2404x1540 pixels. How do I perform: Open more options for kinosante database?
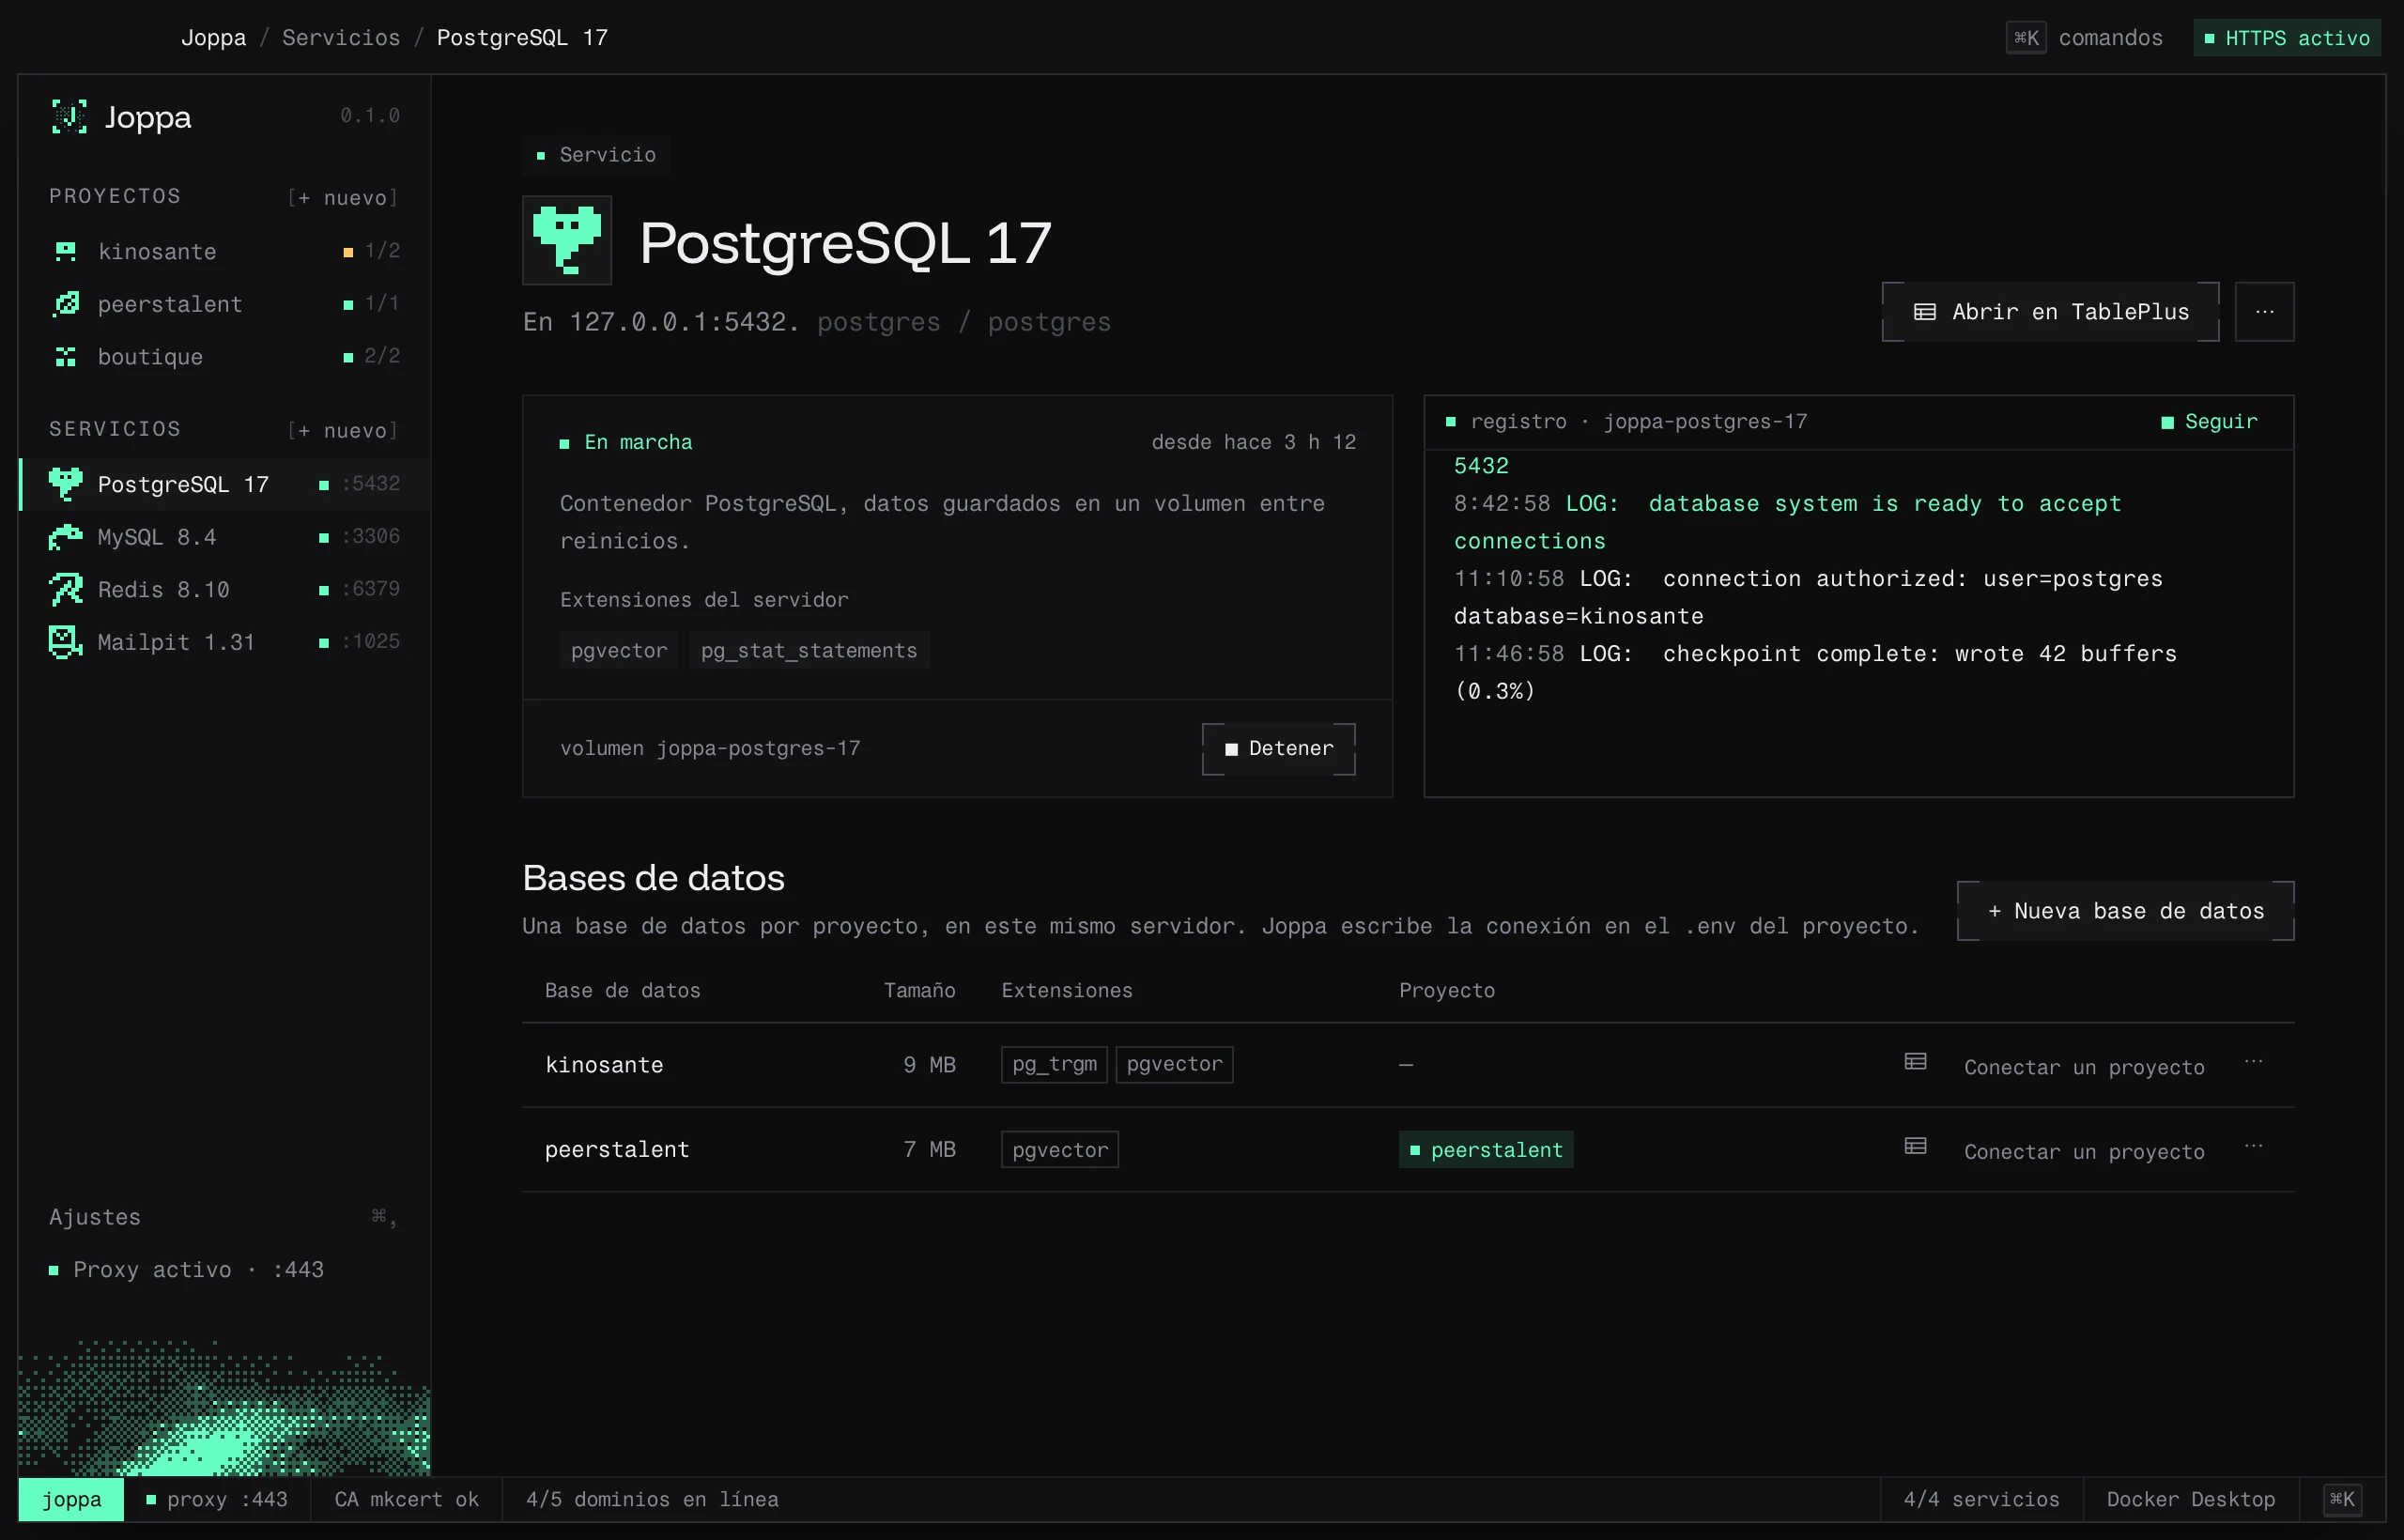coord(2253,1061)
